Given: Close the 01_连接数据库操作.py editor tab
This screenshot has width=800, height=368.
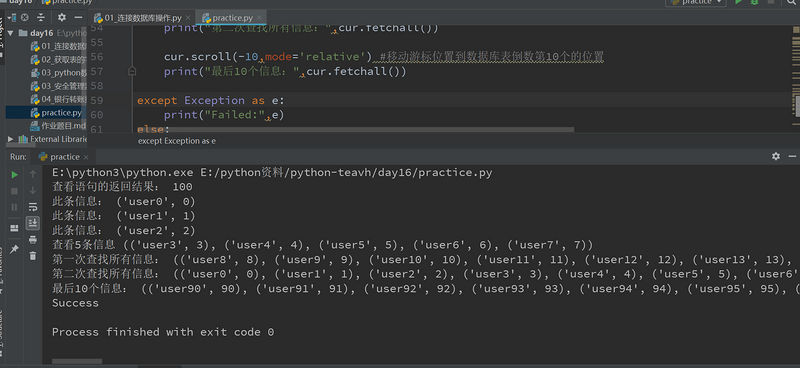Looking at the screenshot, I should (x=187, y=18).
